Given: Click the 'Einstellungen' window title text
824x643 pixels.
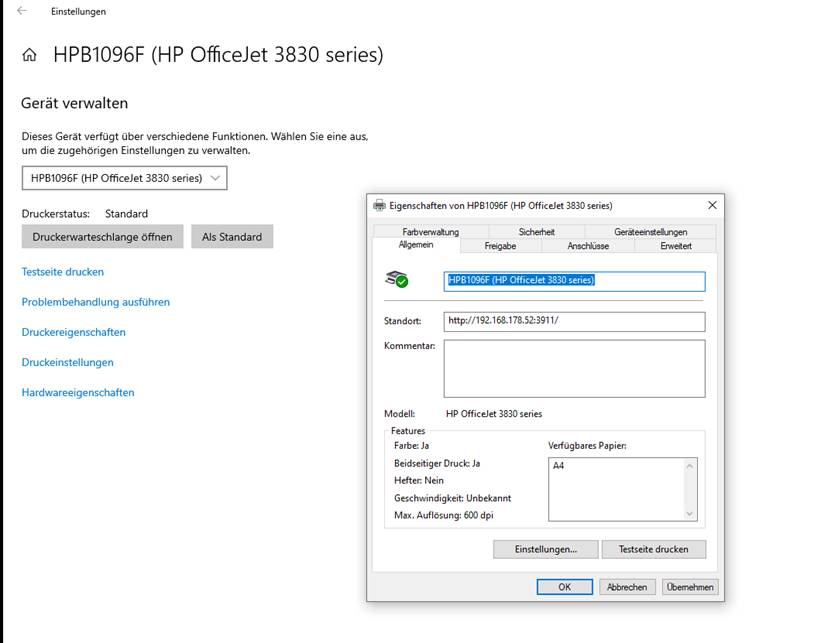Looking at the screenshot, I should click(x=78, y=12).
